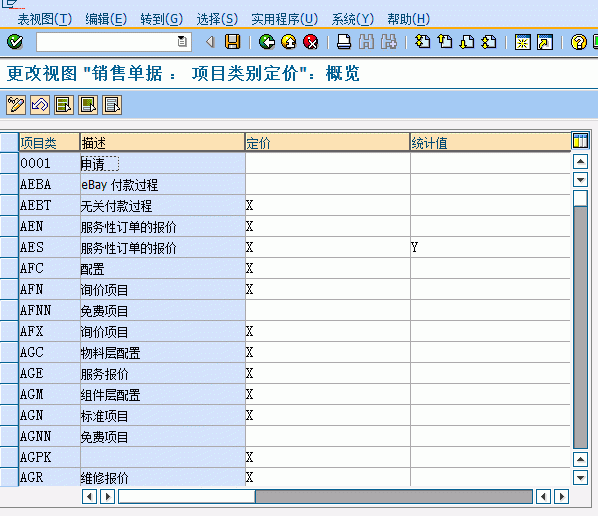Open the table column configuration icon
Viewport: 598px width, 516px height.
click(x=580, y=140)
